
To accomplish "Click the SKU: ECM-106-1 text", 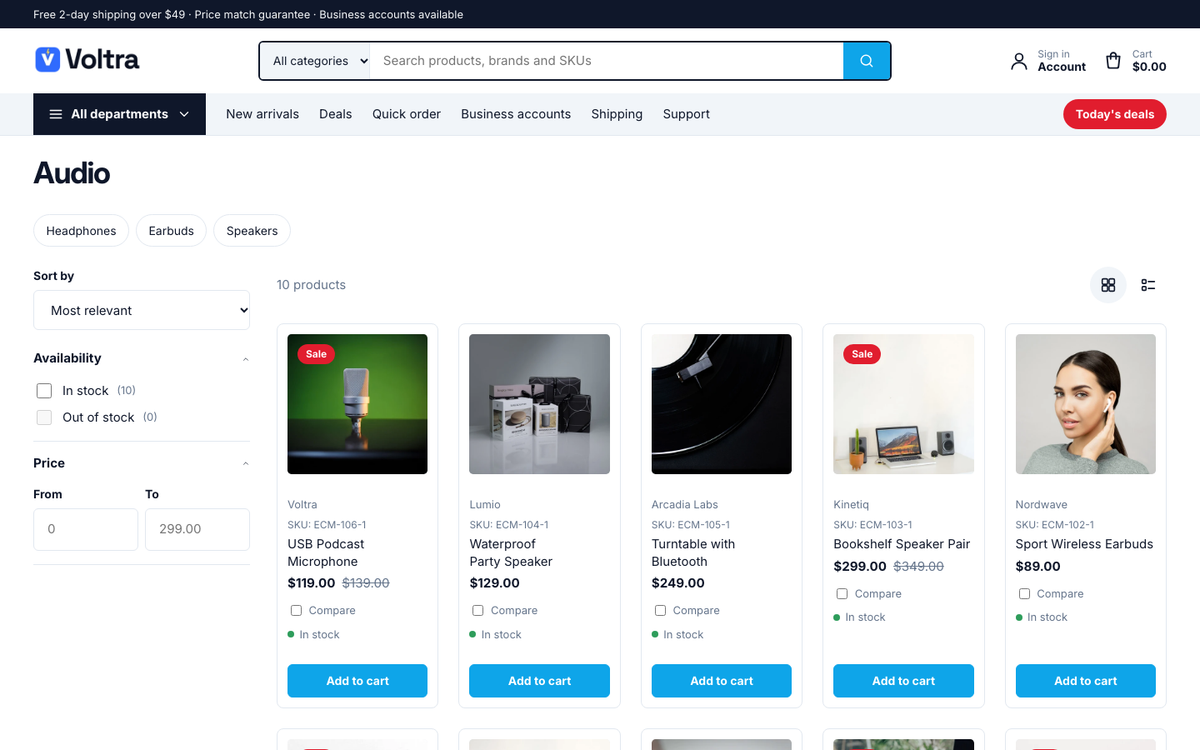I will (x=327, y=525).
